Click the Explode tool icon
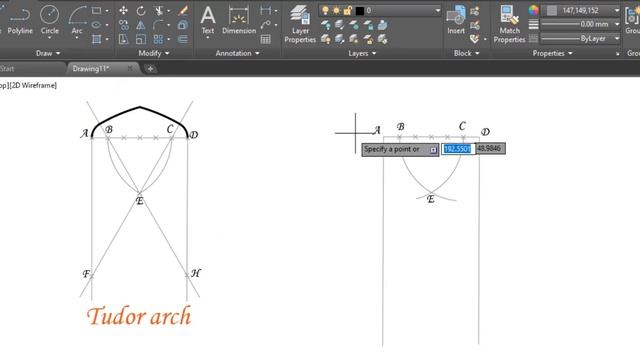Image resolution: width=640 pixels, height=360 pixels. click(x=183, y=25)
